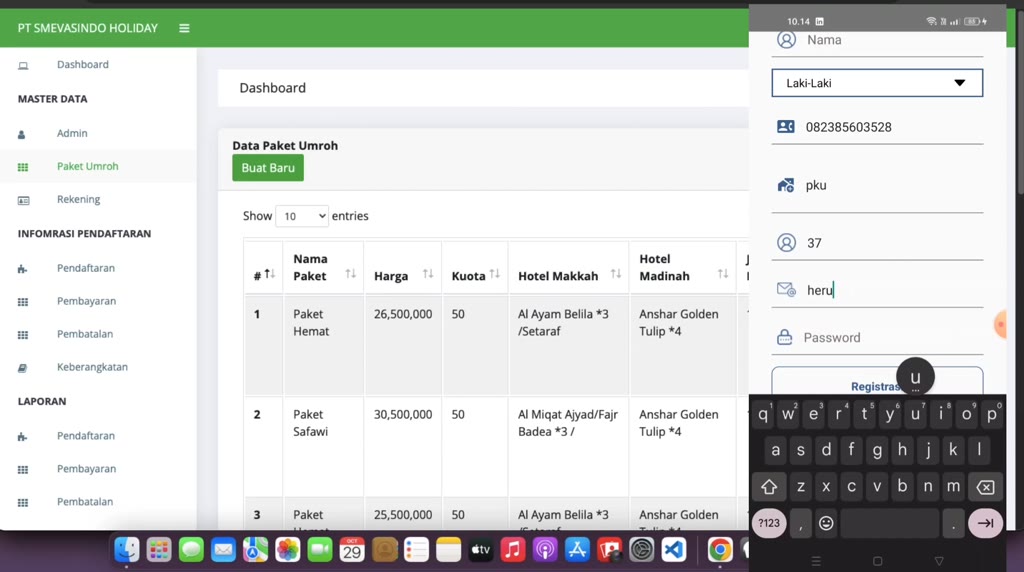Open Google Chrome from the dock
Viewport: 1024px width, 572px height.
720,549
